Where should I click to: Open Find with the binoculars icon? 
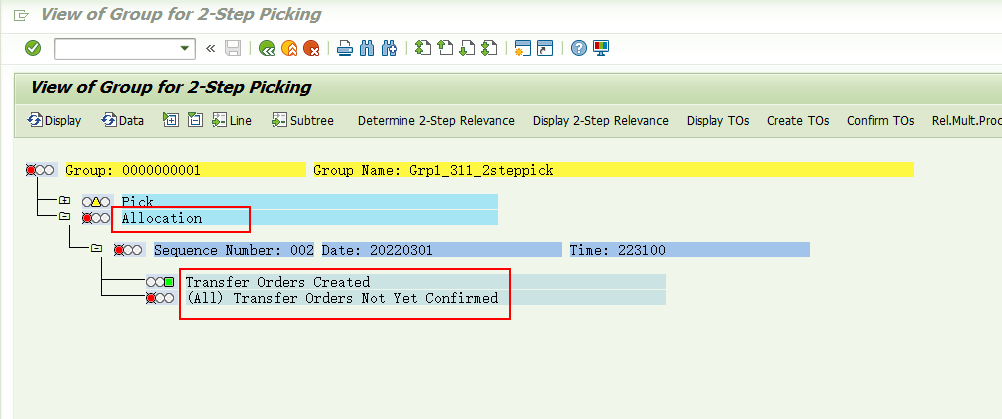click(x=367, y=48)
